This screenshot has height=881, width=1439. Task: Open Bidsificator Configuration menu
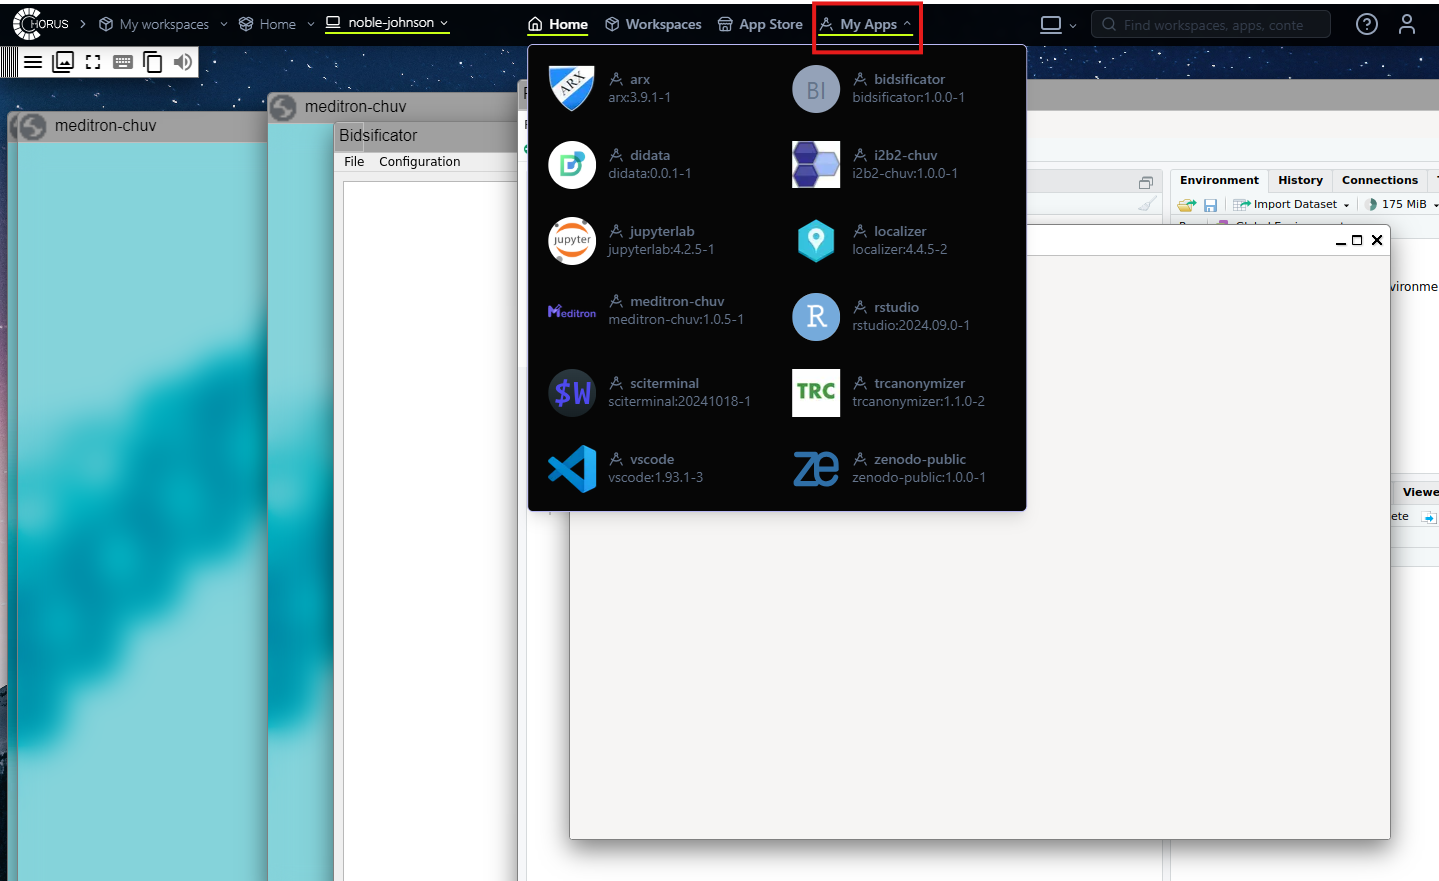click(x=419, y=161)
